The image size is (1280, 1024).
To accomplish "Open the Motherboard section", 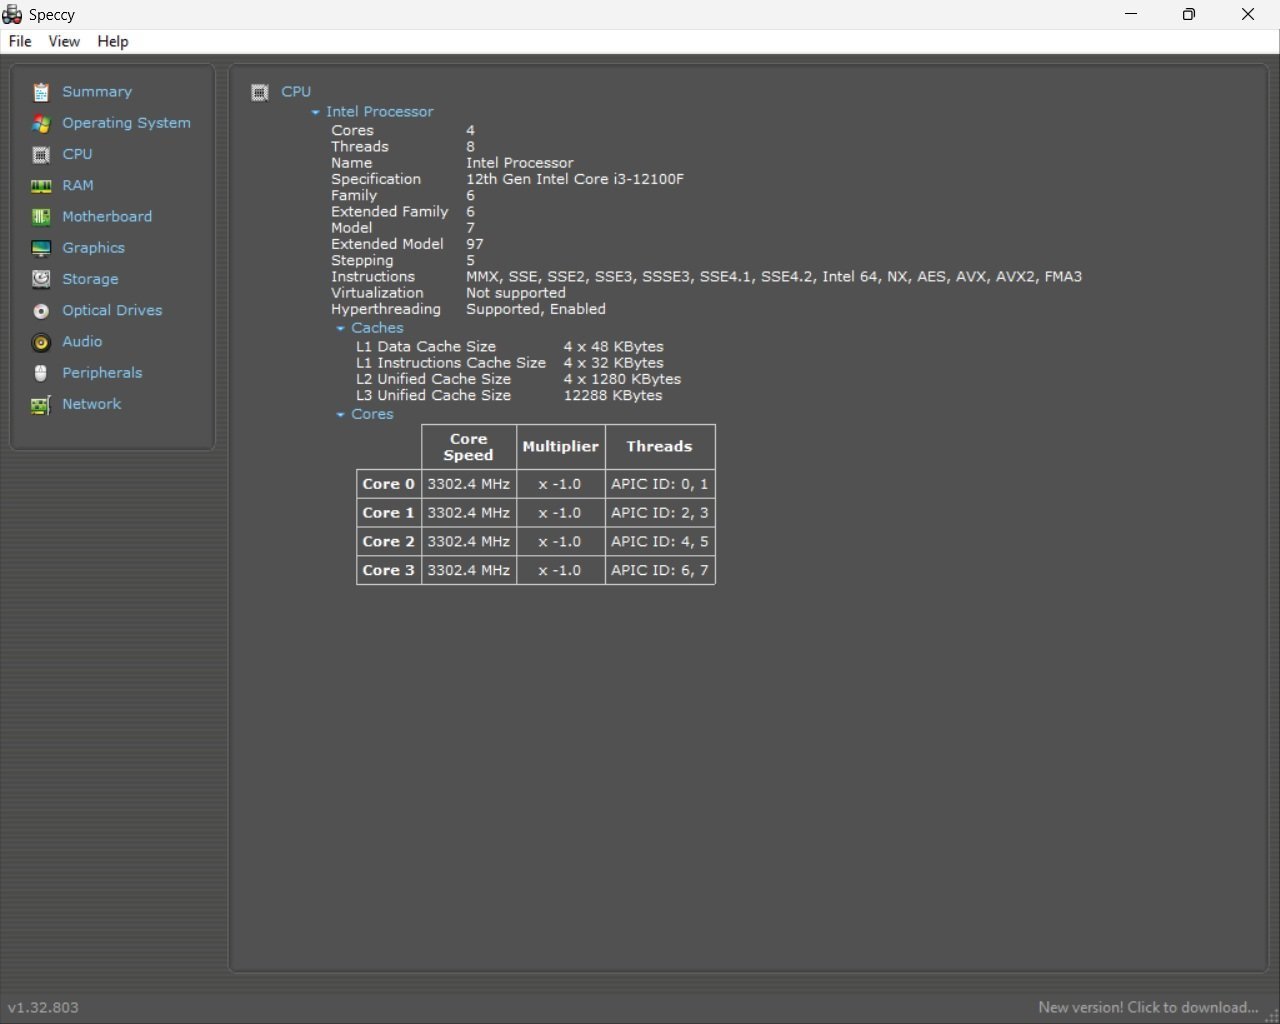I will pos(107,216).
